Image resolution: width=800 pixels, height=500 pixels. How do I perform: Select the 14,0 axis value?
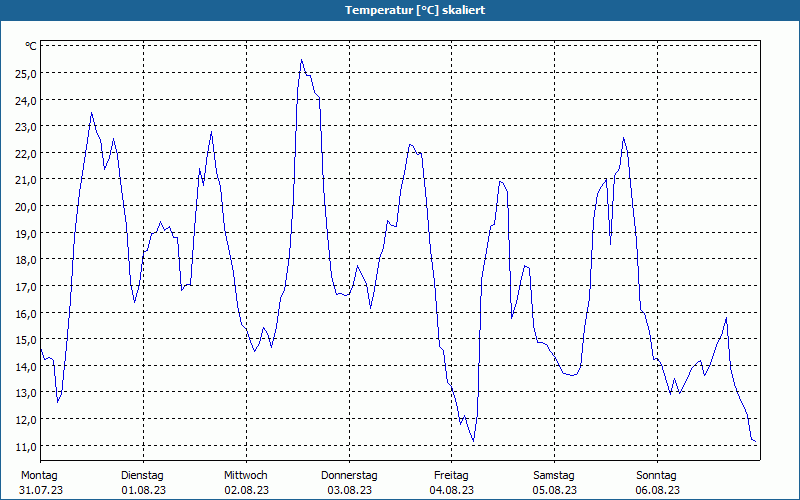[26, 366]
